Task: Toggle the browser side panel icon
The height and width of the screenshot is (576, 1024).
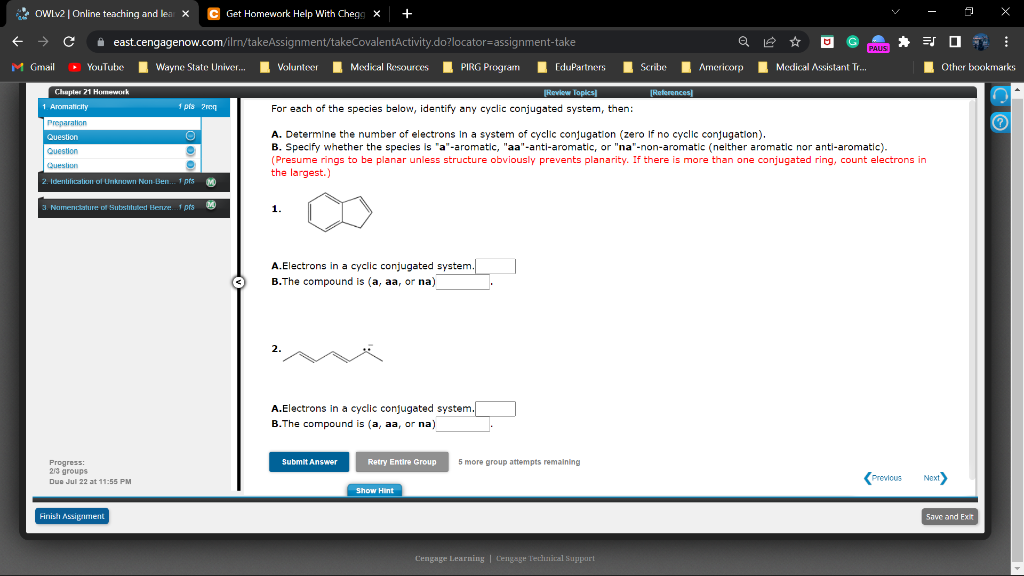Action: pos(955,42)
